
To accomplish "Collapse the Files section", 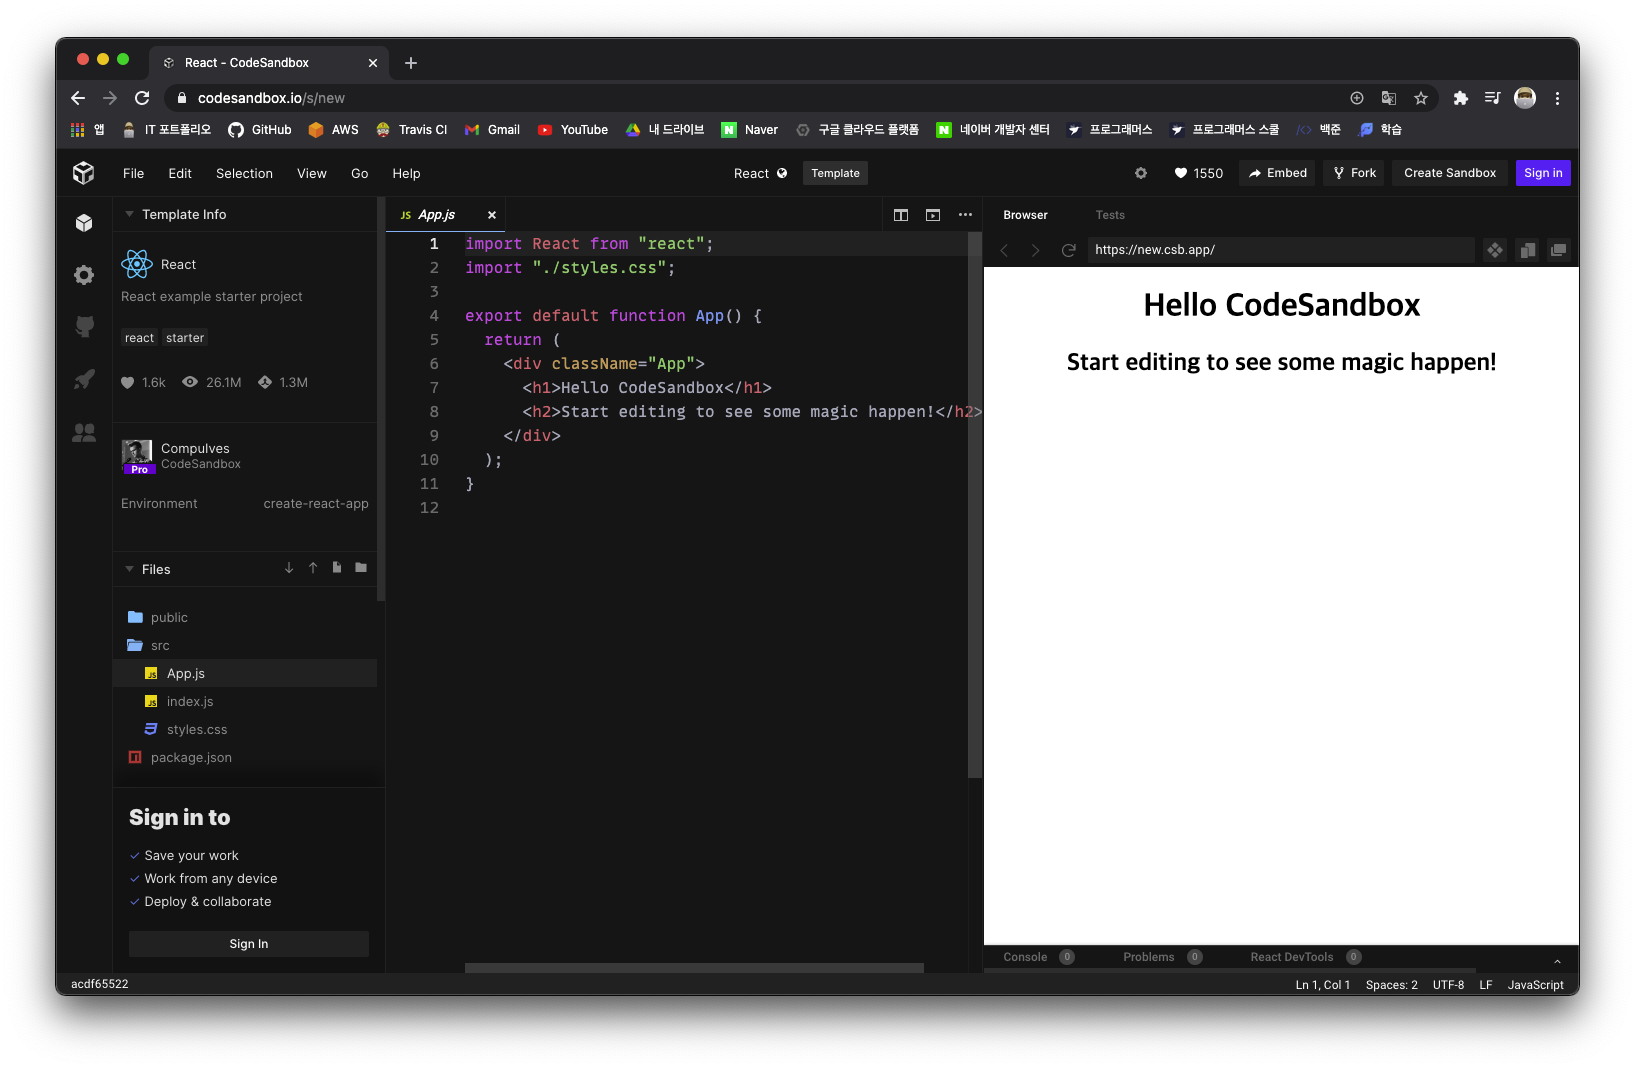I will [x=130, y=569].
